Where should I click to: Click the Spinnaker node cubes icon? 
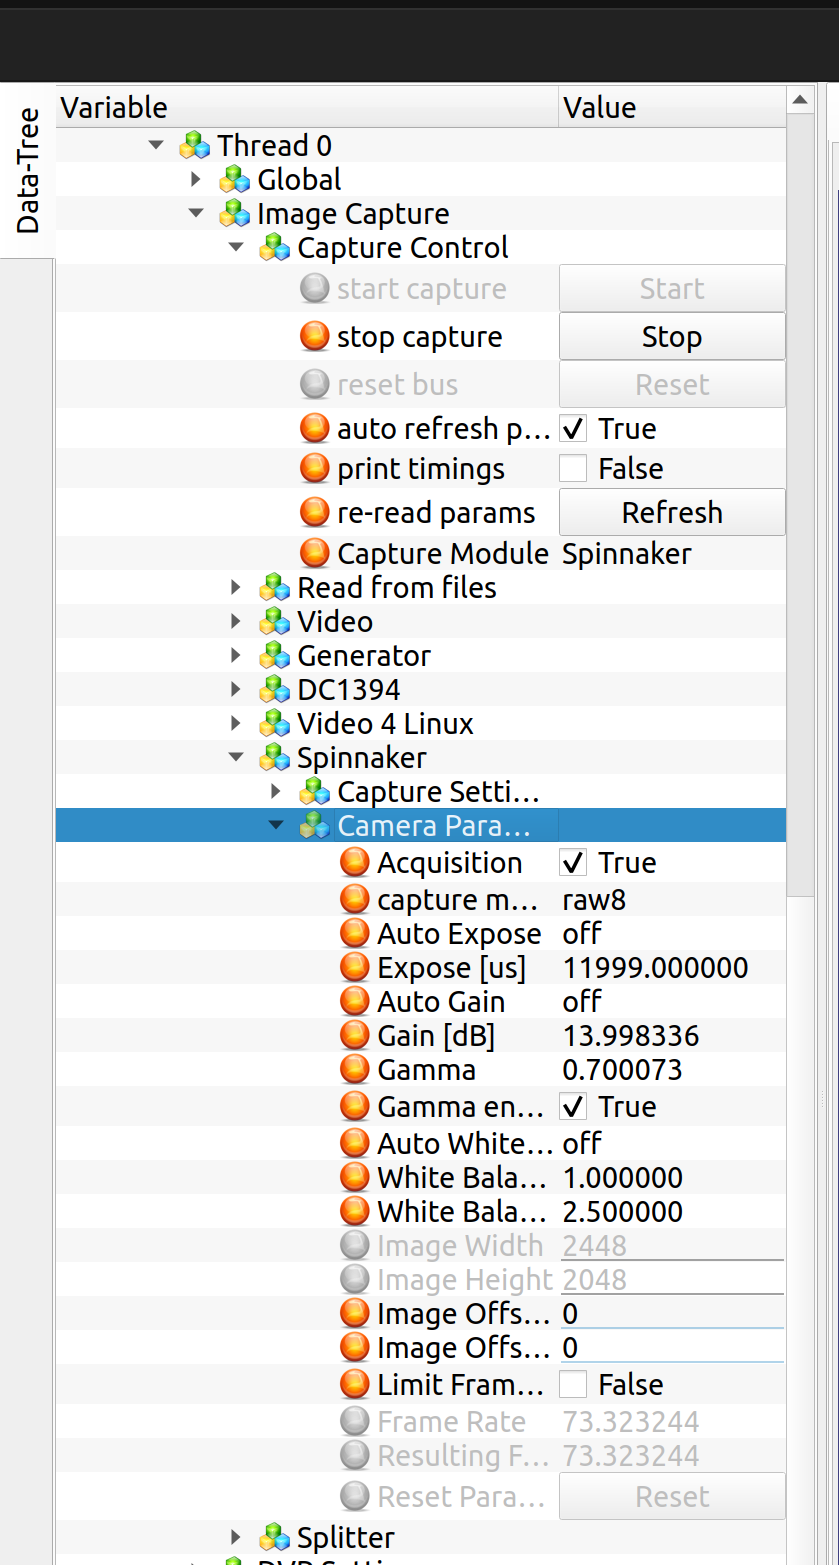tap(274, 758)
